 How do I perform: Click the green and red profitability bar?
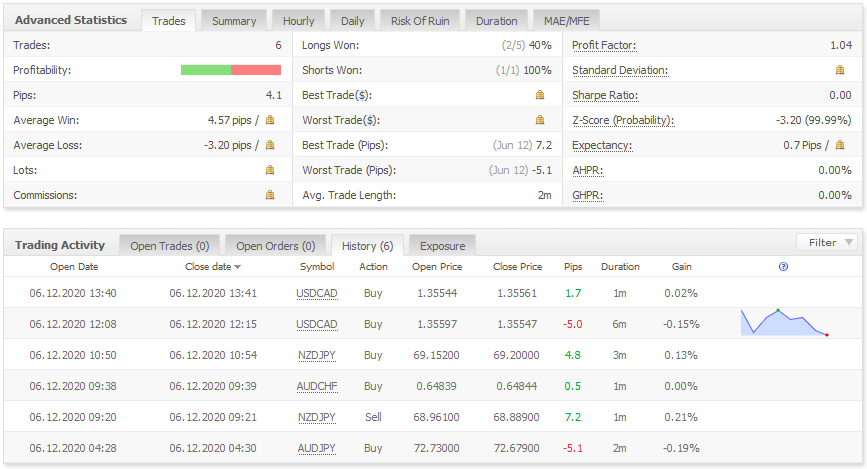point(231,70)
